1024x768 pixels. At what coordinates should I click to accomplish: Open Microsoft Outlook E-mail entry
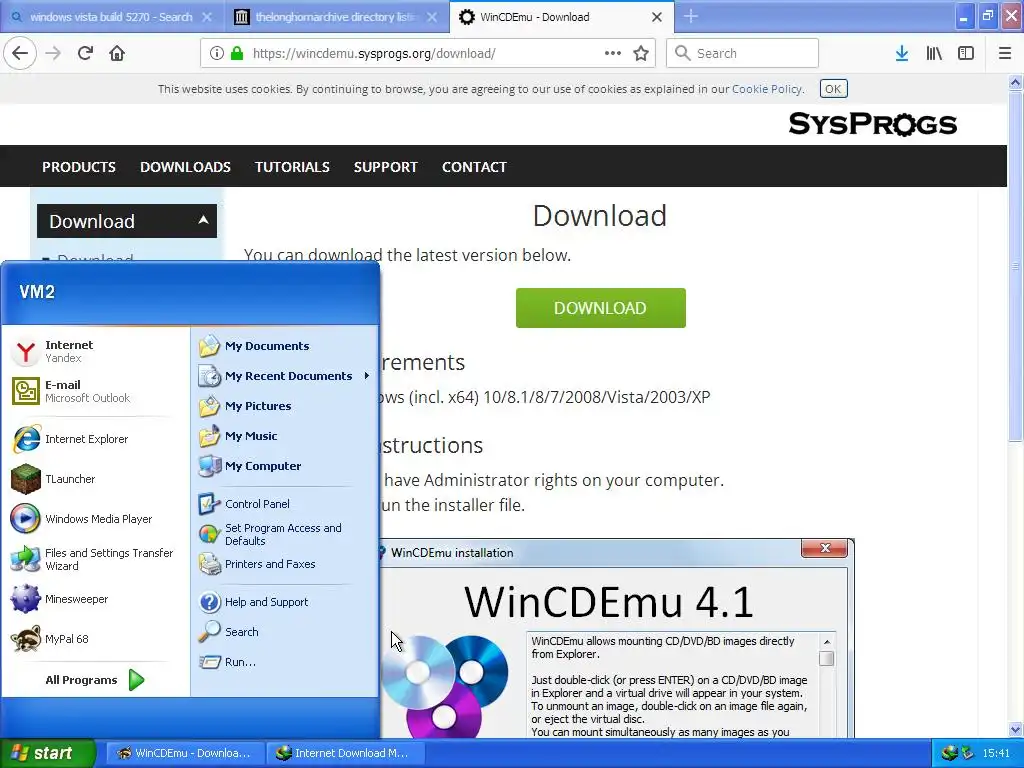click(x=95, y=391)
